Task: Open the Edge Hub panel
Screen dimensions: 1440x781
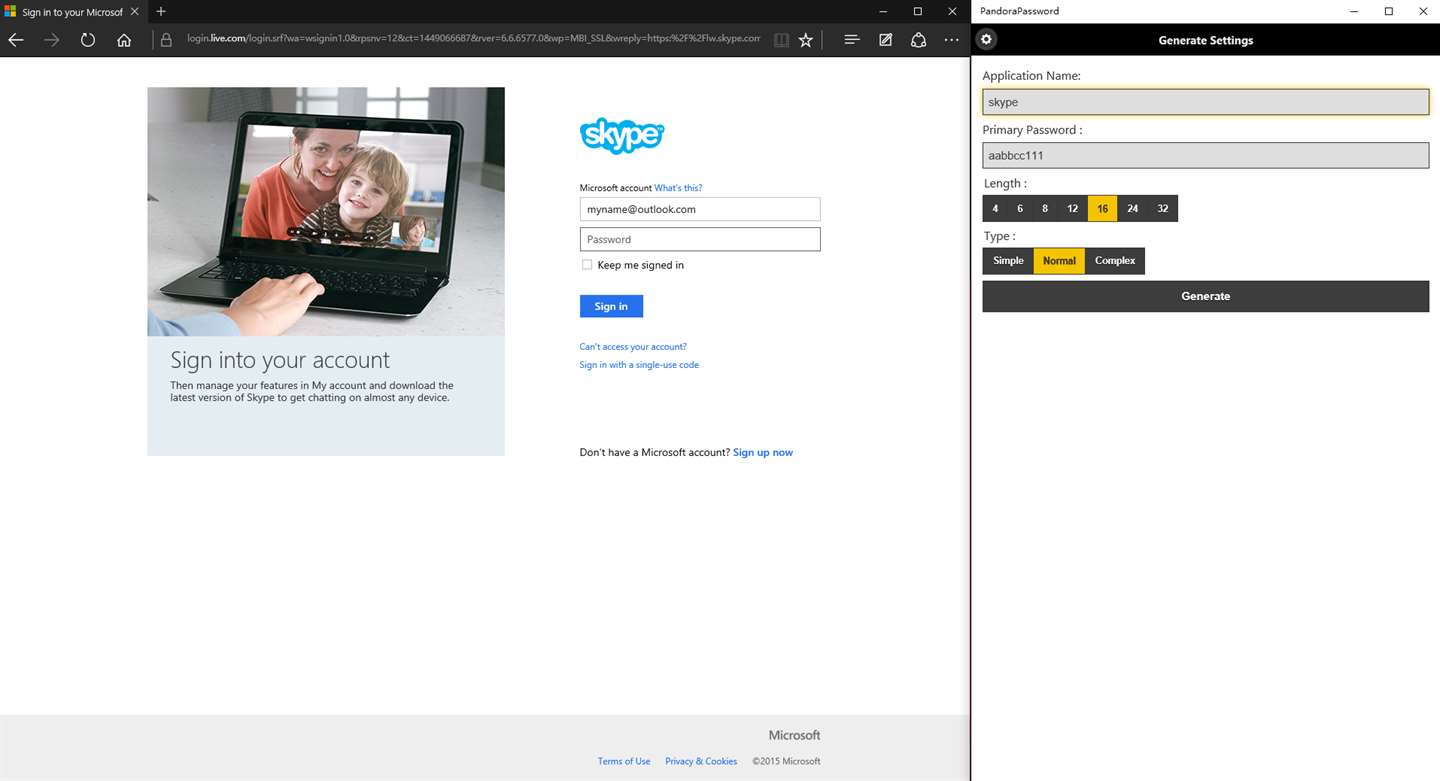Action: (x=852, y=40)
